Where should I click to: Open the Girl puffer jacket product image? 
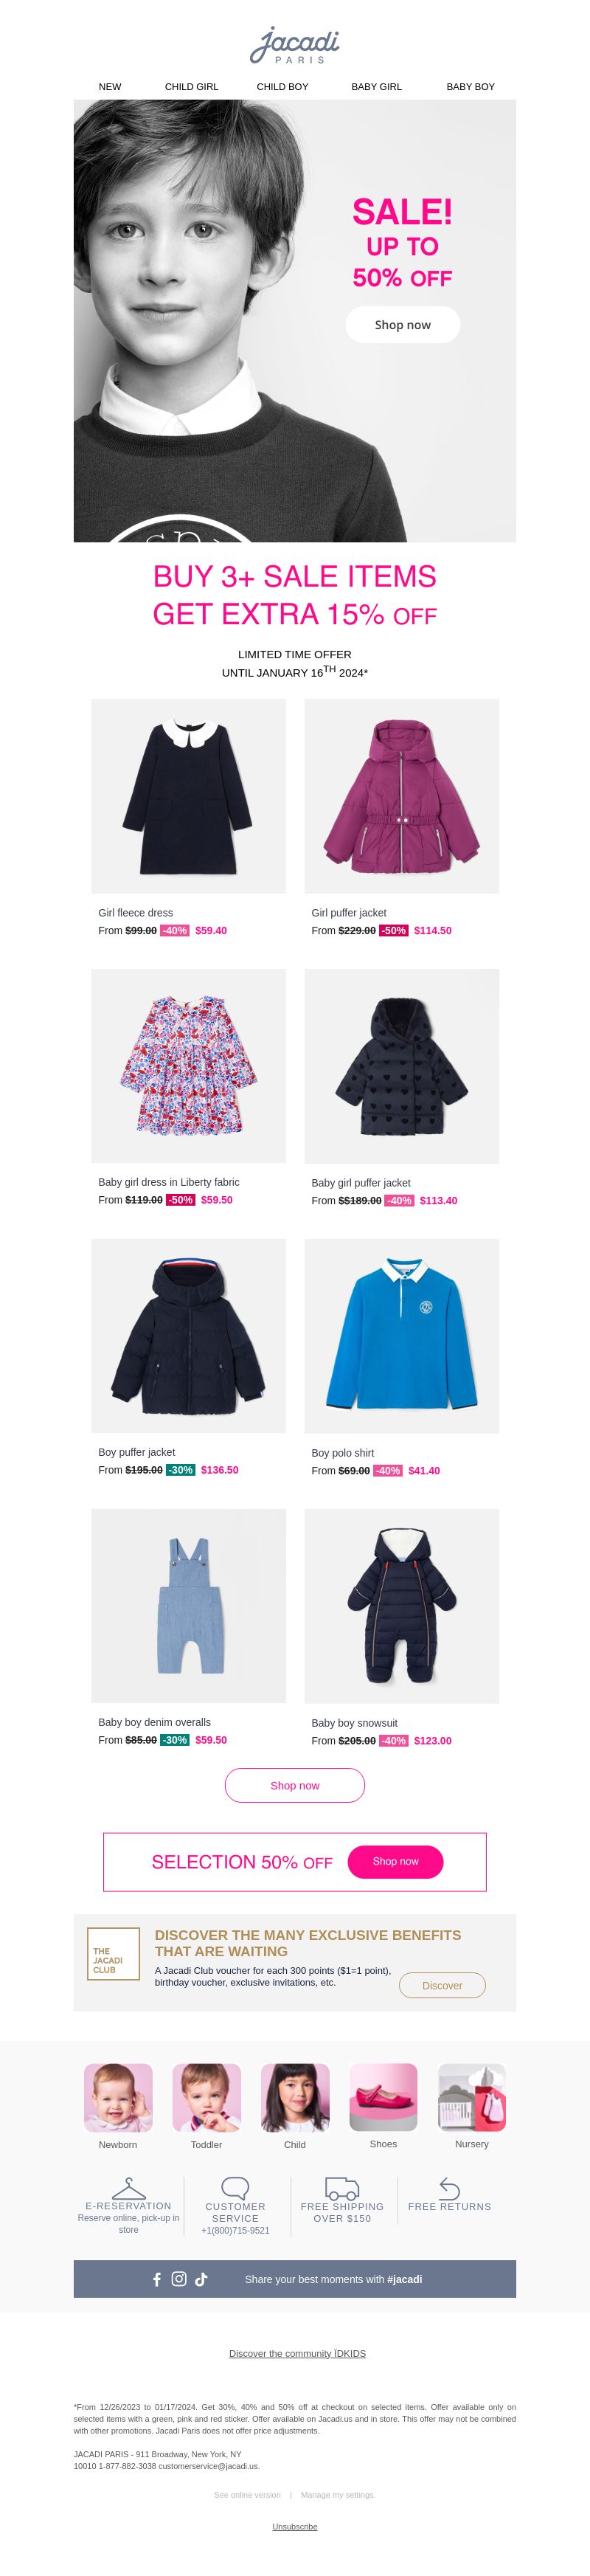click(401, 796)
